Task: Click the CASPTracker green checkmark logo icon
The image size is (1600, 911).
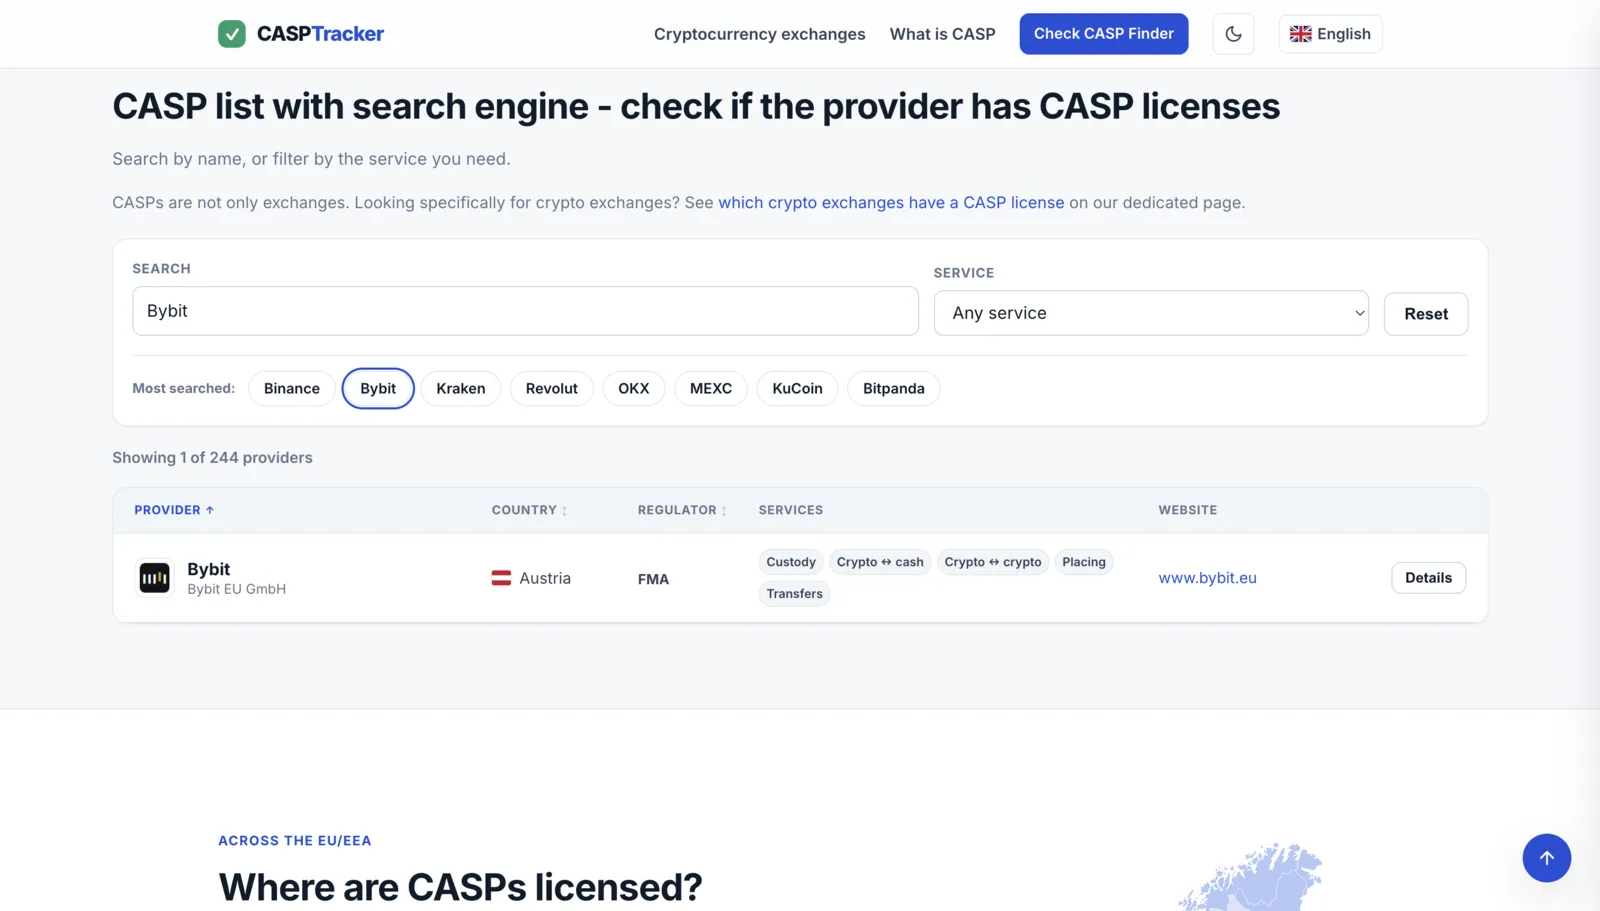Action: click(x=232, y=34)
